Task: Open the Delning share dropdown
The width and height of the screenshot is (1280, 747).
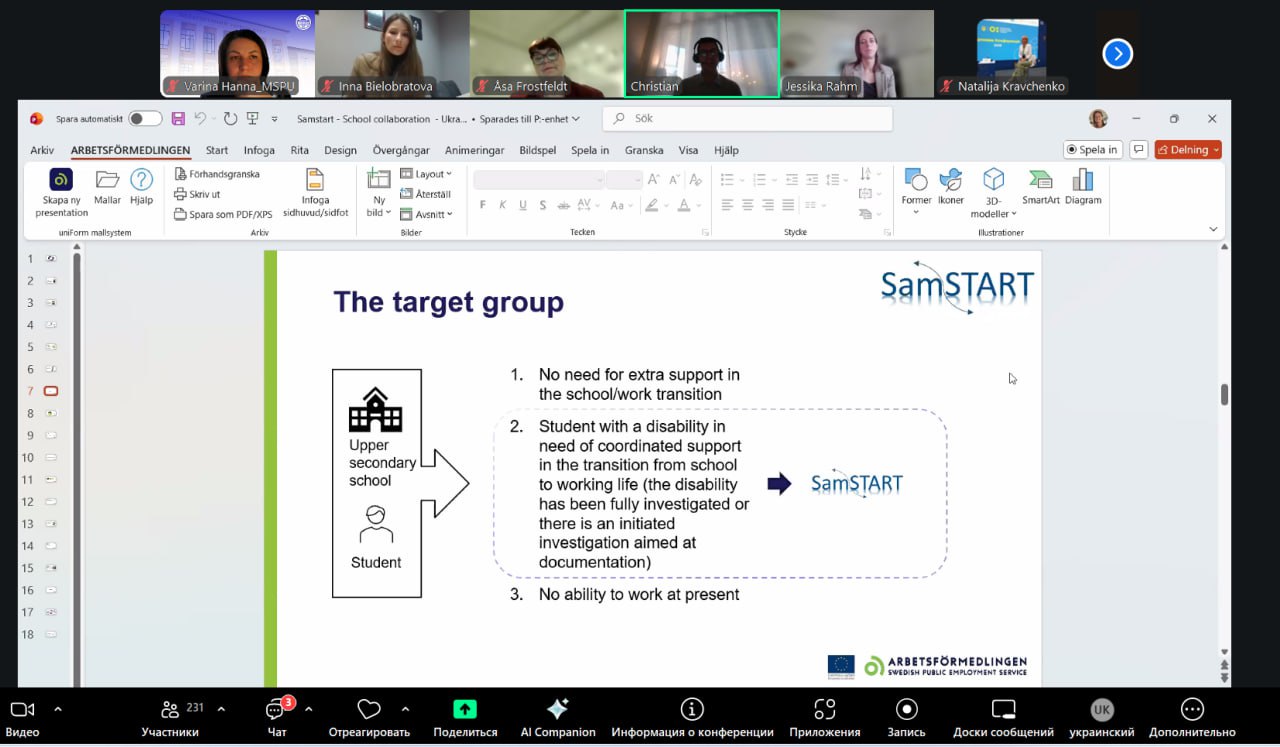Action: click(1188, 150)
